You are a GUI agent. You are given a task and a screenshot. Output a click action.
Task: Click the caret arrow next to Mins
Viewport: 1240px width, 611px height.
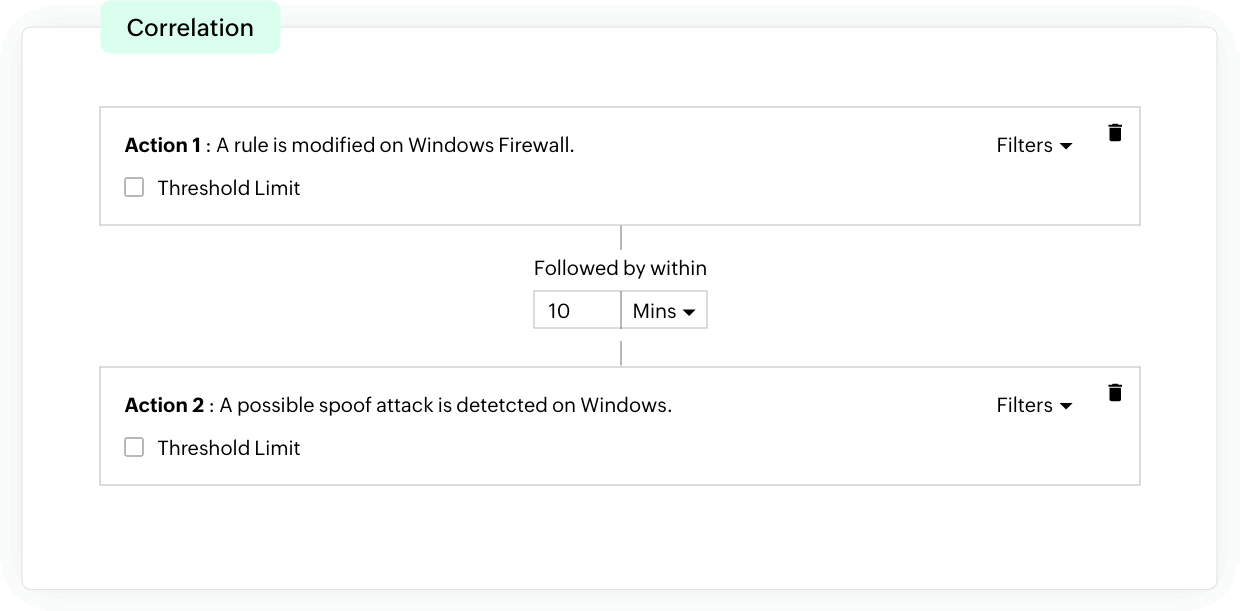point(689,313)
